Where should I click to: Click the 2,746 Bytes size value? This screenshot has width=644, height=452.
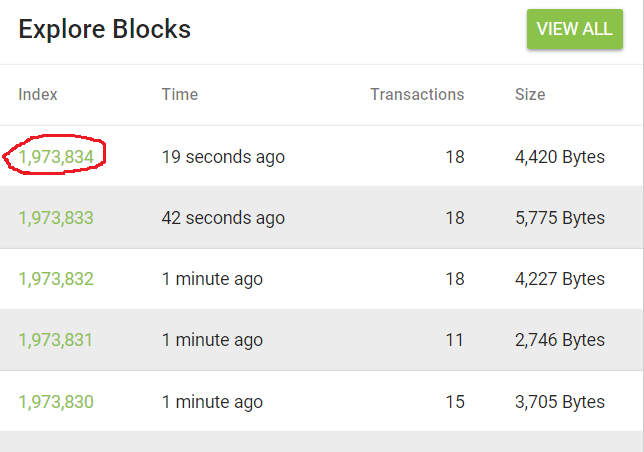click(x=560, y=340)
